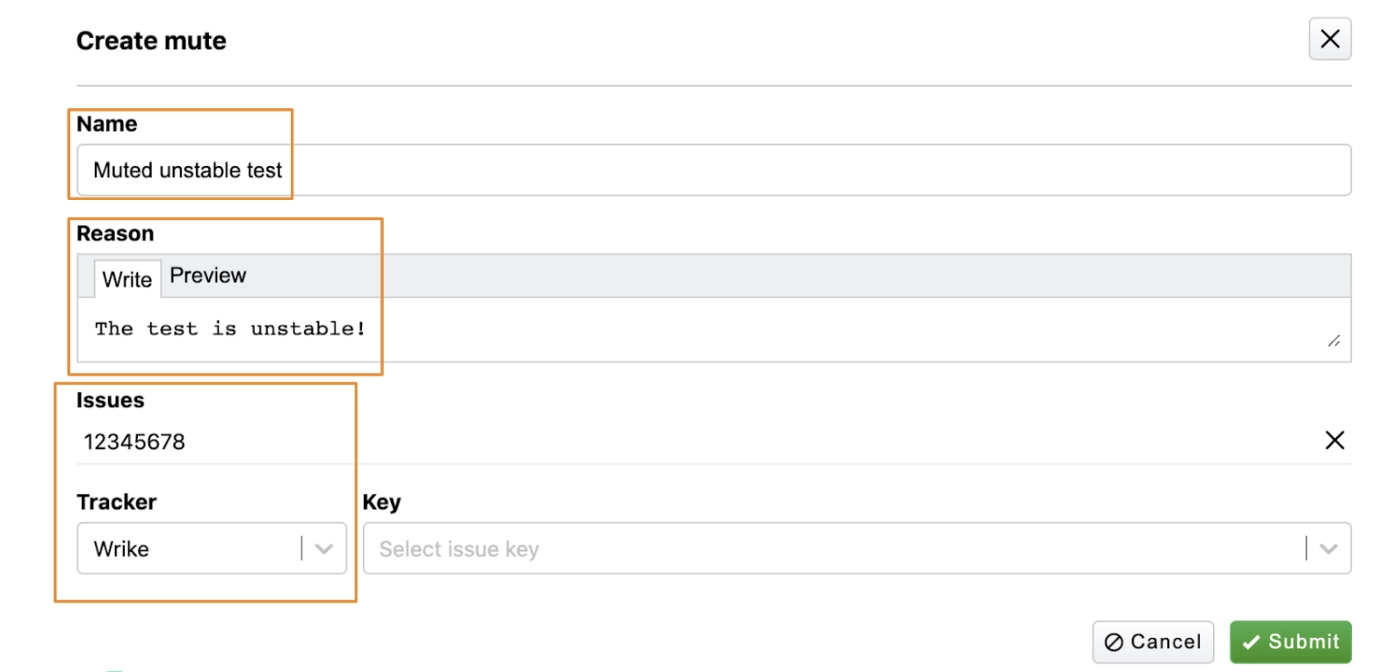Image resolution: width=1400 pixels, height=672 pixels.
Task: Close the Create mute dialog
Action: (1330, 40)
